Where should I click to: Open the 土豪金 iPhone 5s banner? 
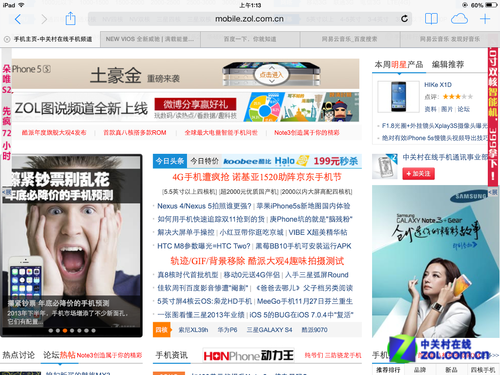click(185, 74)
